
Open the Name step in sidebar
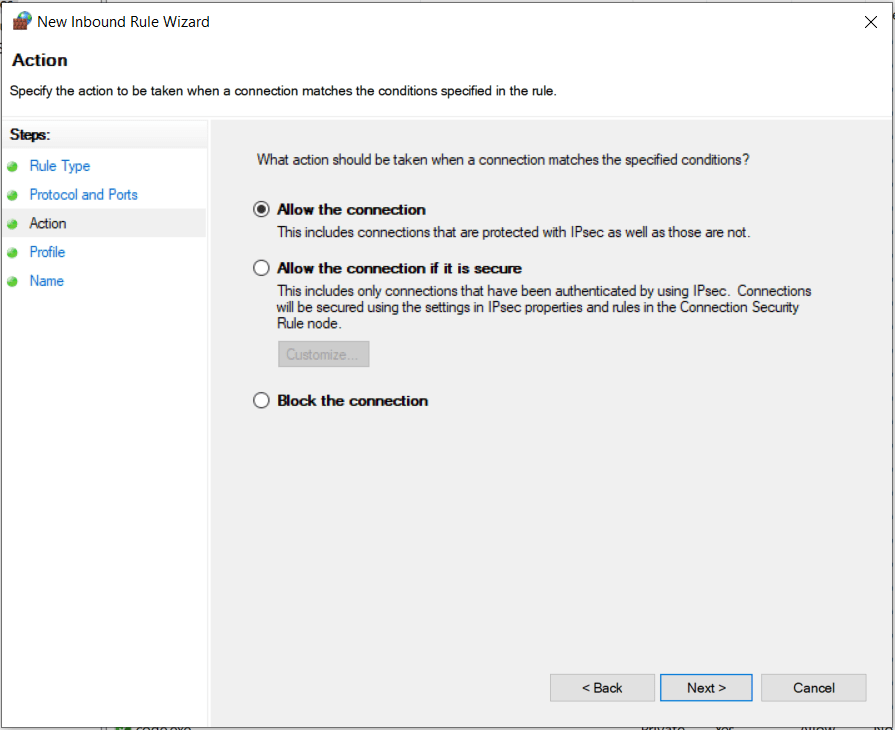click(47, 281)
